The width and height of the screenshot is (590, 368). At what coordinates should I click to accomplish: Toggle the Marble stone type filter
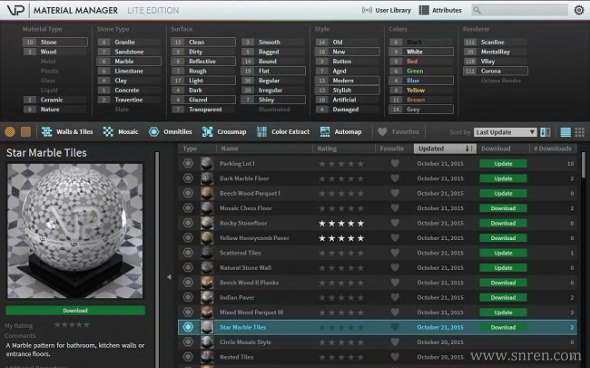[129, 61]
